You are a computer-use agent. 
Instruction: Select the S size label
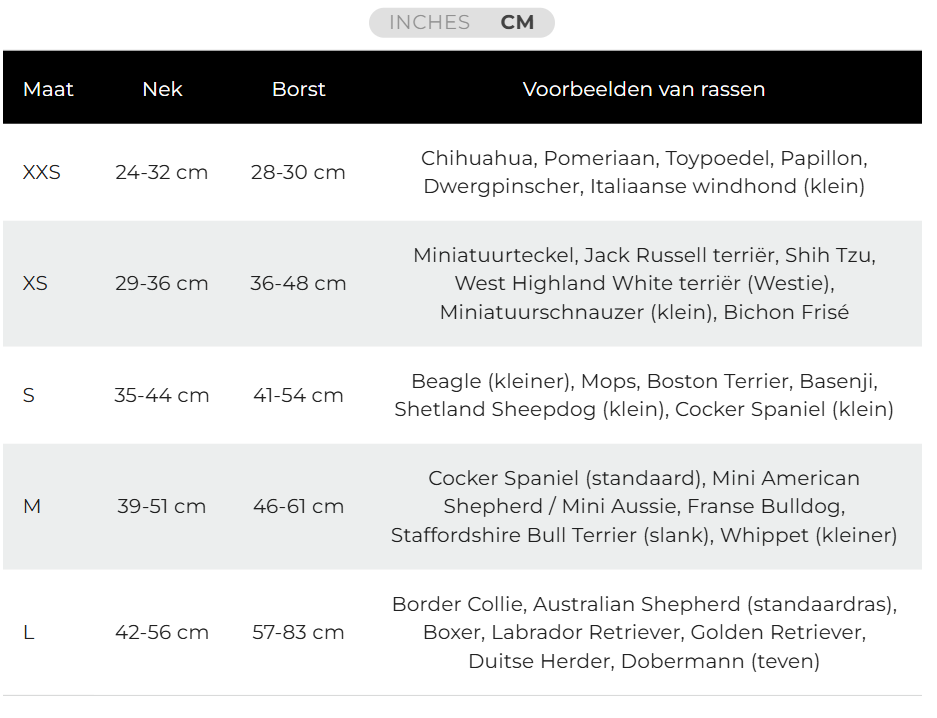[x=29, y=395]
